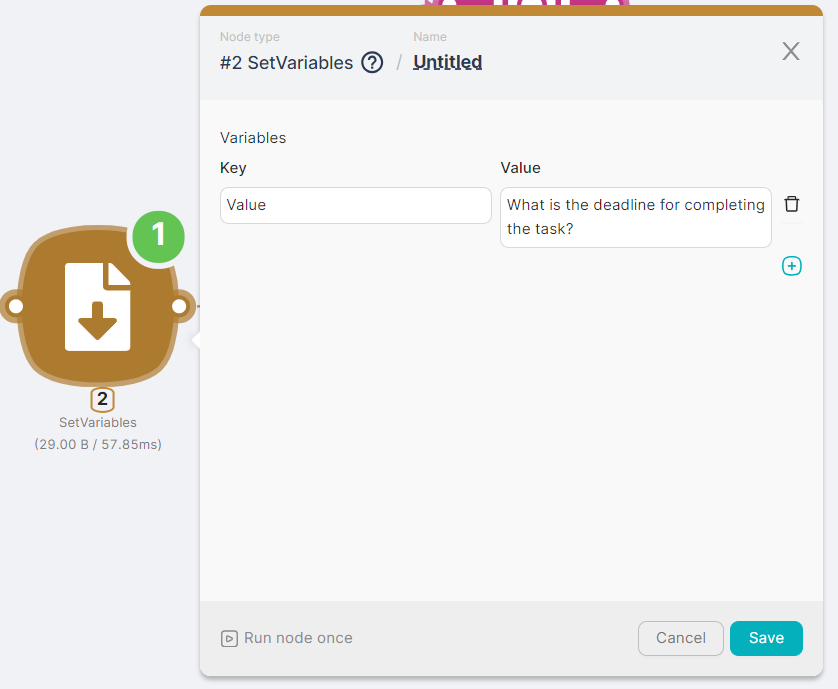The image size is (838, 689).
Task: Click the #2 SetVariables node type title
Action: click(286, 63)
